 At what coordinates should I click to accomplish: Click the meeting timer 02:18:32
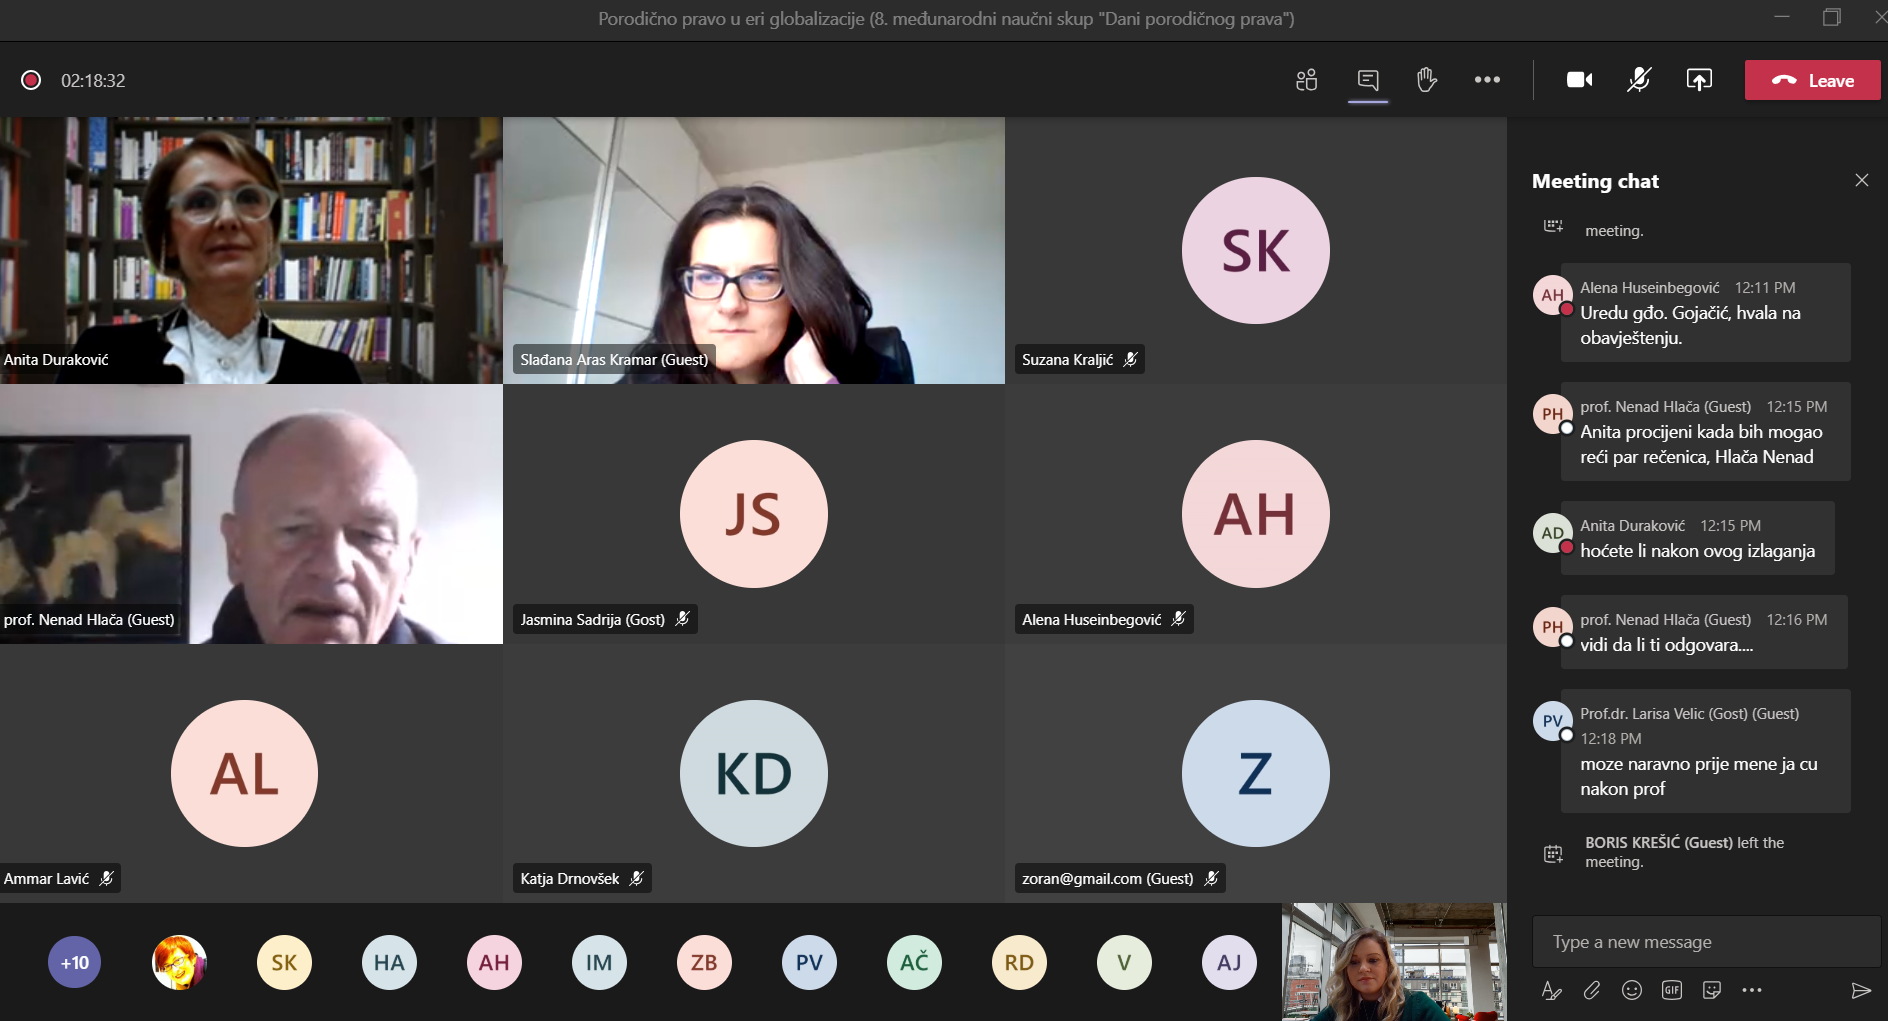pos(93,80)
